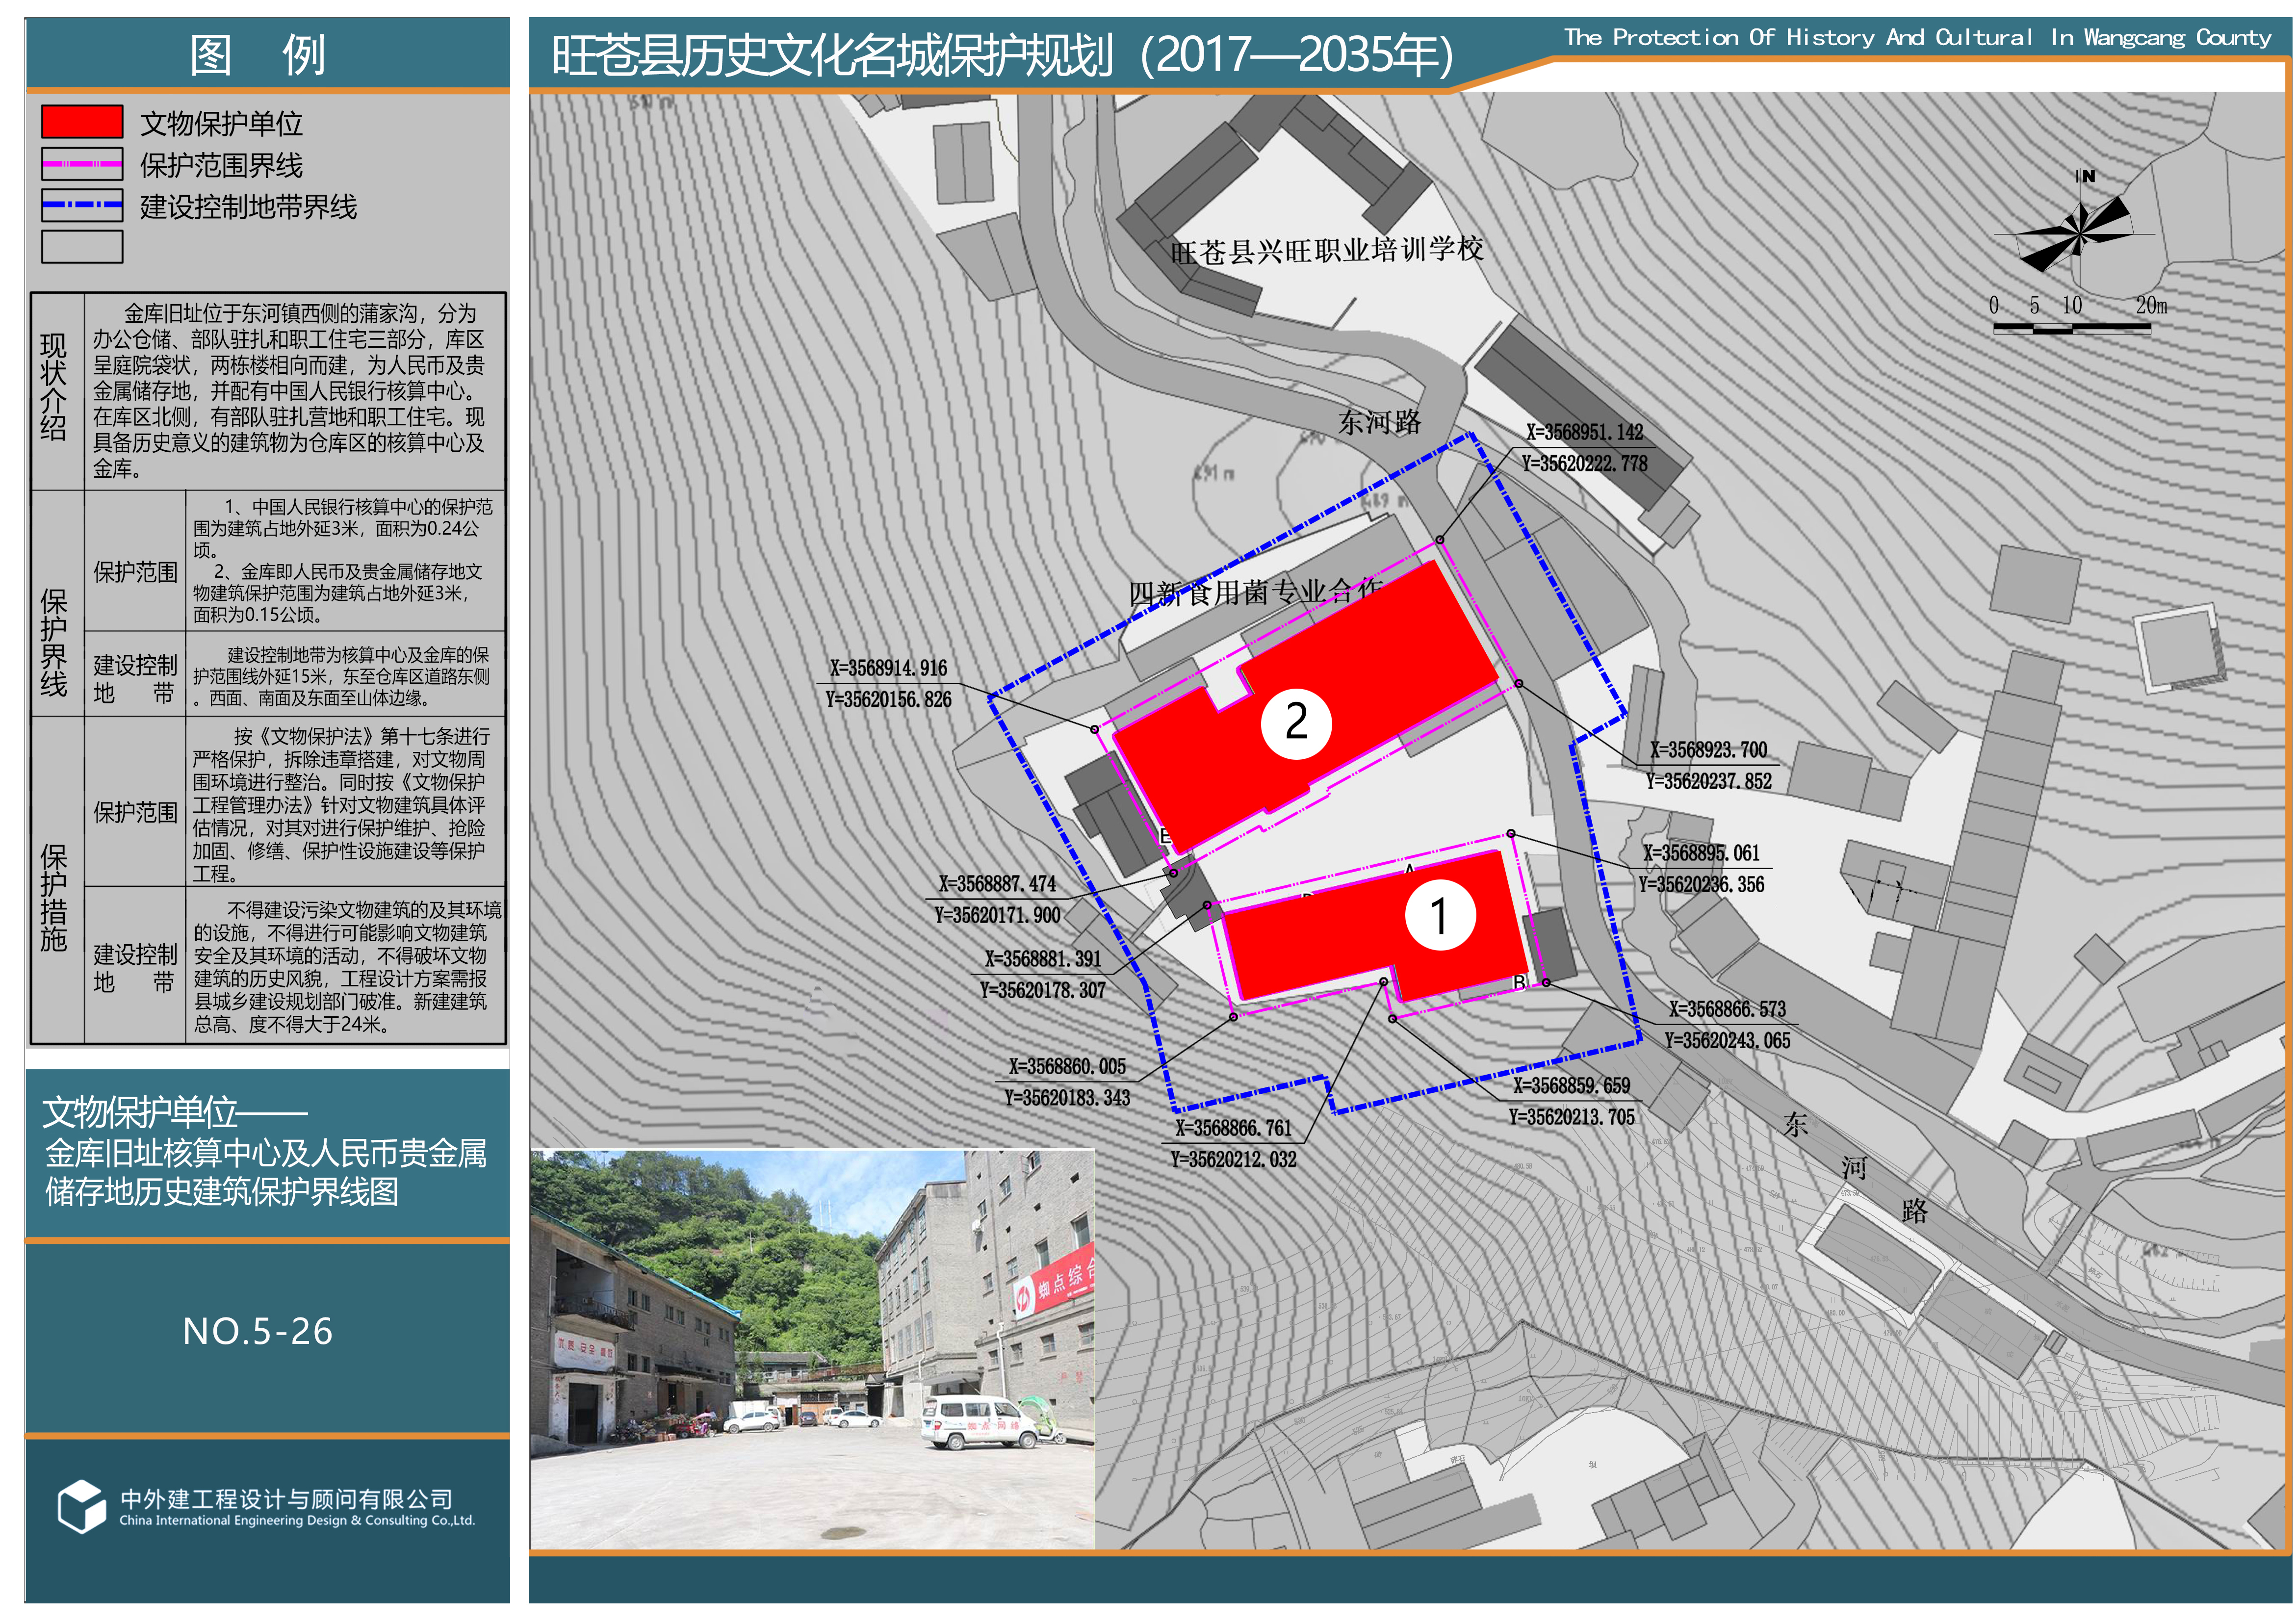Viewport: 2296px width, 1624px height.
Task: Click coordinate label X=3568951.142
Action: click(x=1584, y=432)
